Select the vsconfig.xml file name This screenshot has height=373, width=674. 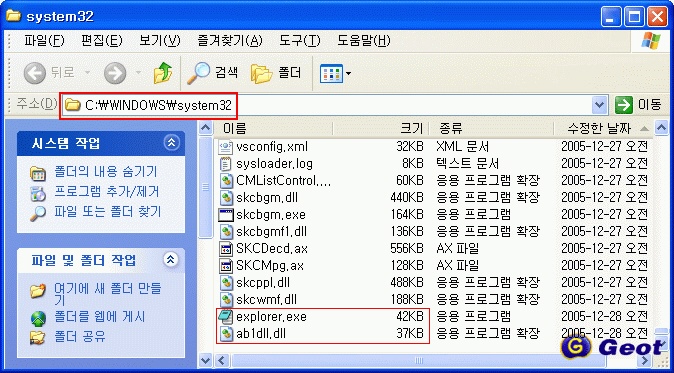click(272, 147)
